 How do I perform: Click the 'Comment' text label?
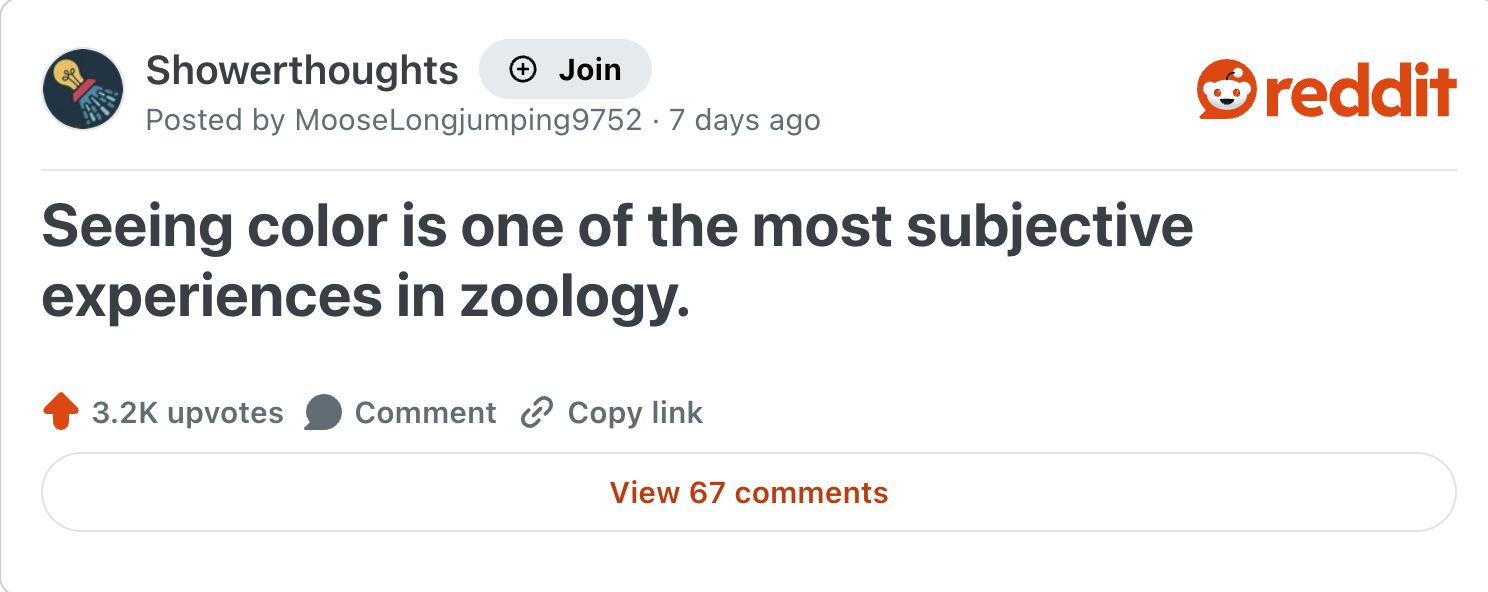(425, 413)
